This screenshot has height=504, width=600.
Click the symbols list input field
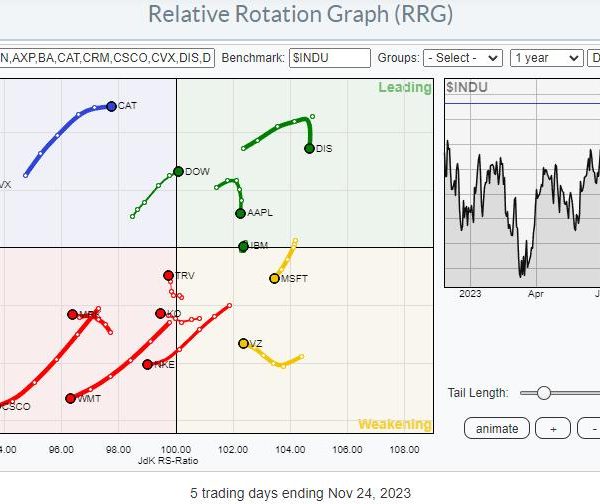click(x=107, y=58)
